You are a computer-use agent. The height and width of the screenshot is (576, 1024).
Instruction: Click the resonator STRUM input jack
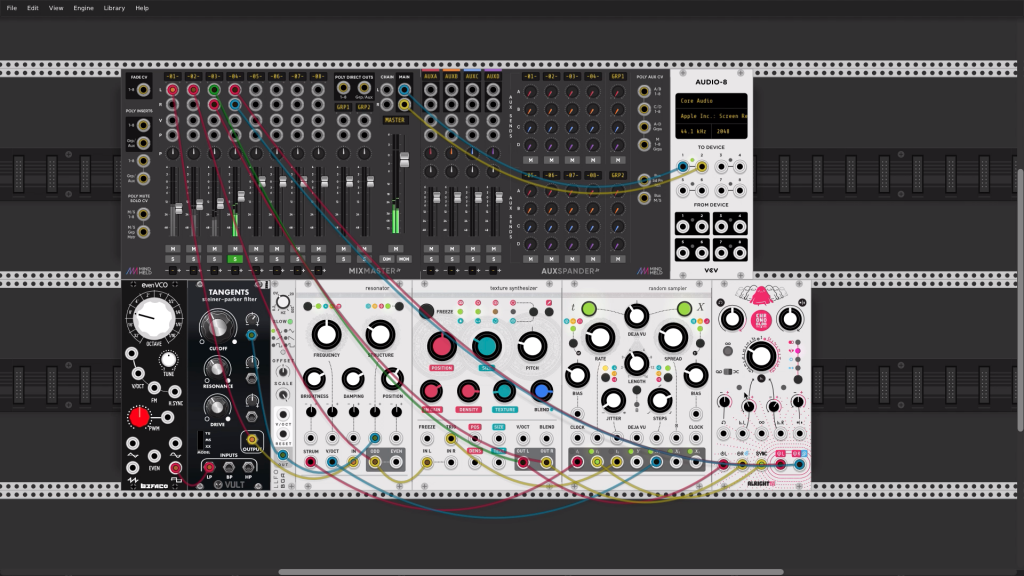point(311,462)
